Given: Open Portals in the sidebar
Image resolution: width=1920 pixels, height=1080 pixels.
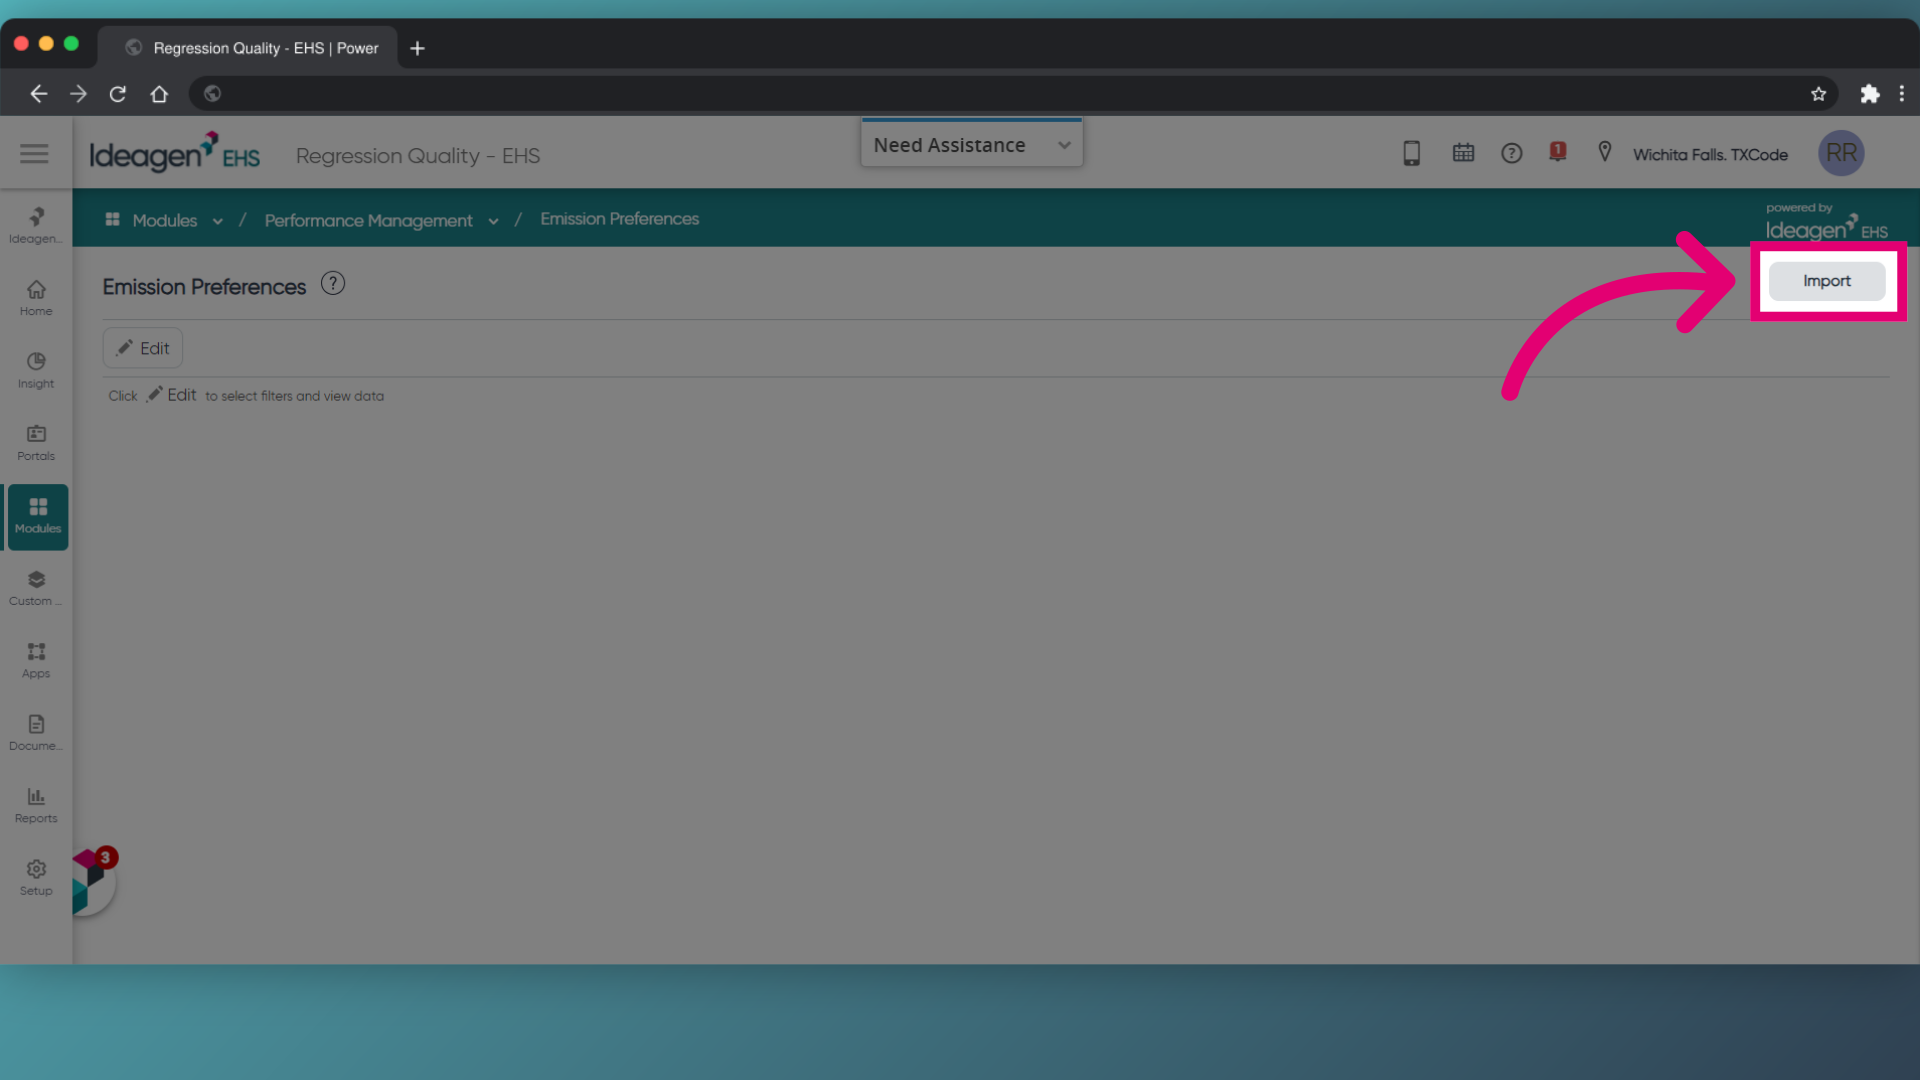Looking at the screenshot, I should (x=36, y=443).
